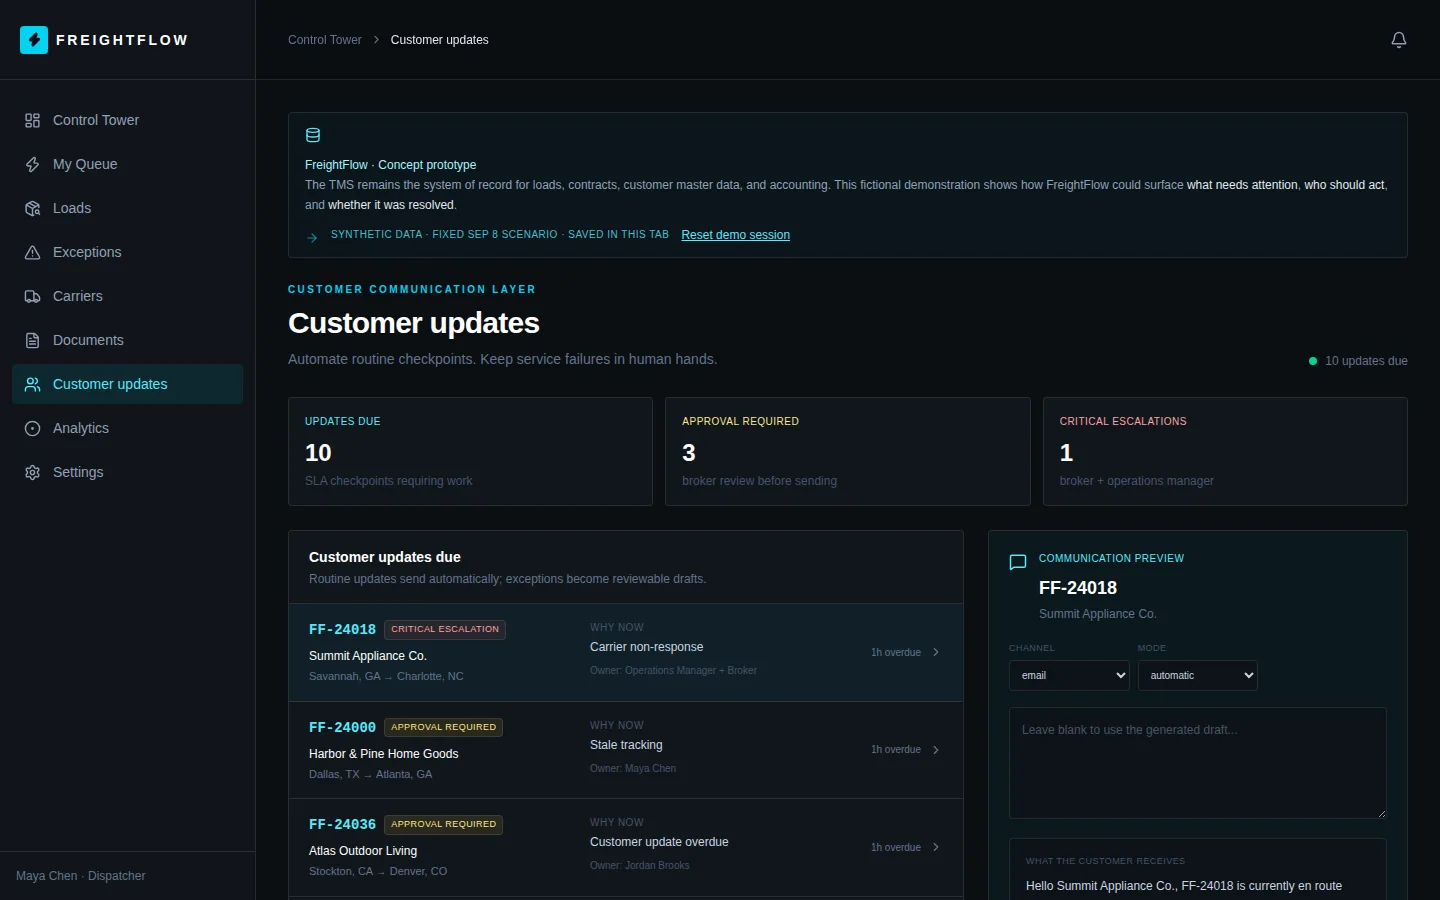Open load FF-24018 link
The width and height of the screenshot is (1440, 900).
coord(342,629)
